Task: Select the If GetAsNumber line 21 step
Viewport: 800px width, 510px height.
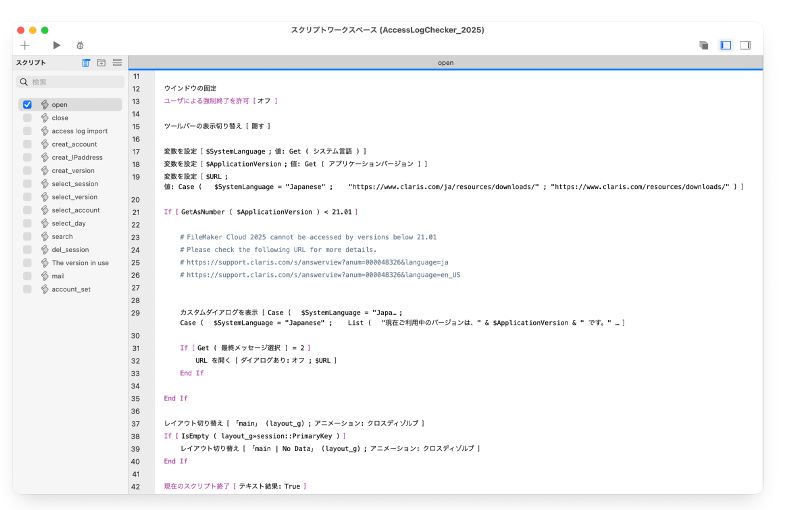Action: click(260, 212)
